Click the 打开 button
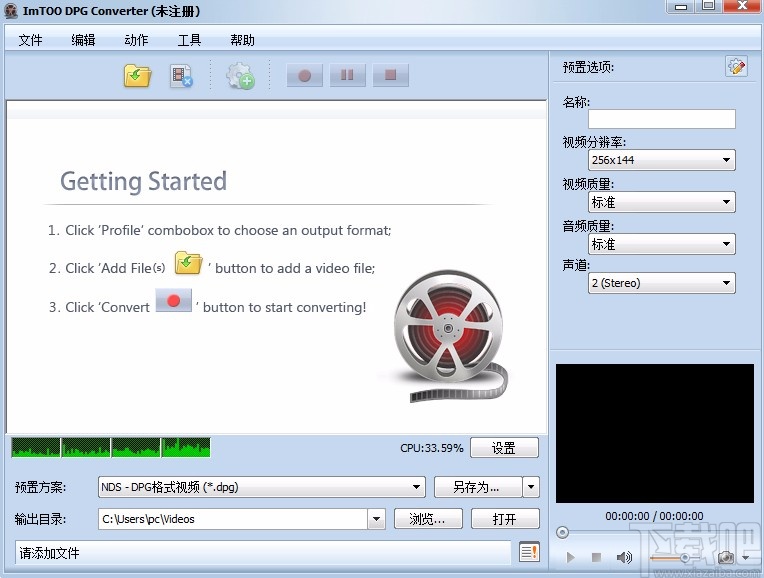This screenshot has height=578, width=764. click(505, 519)
